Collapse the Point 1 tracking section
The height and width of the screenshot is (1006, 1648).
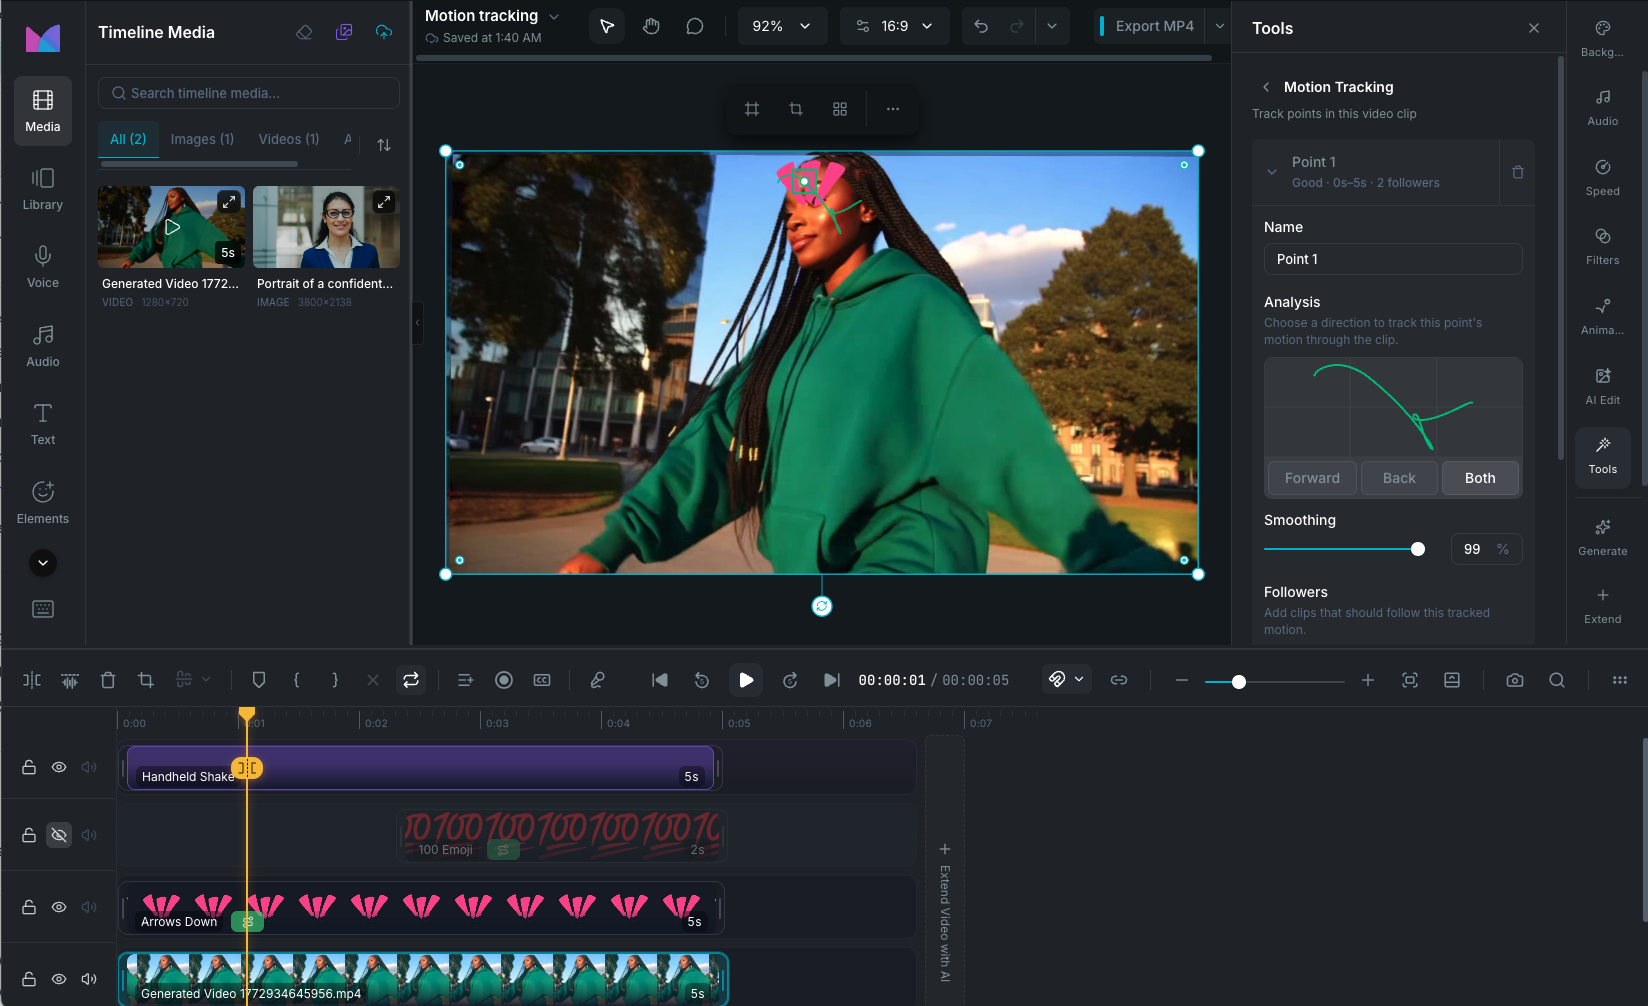(1271, 171)
